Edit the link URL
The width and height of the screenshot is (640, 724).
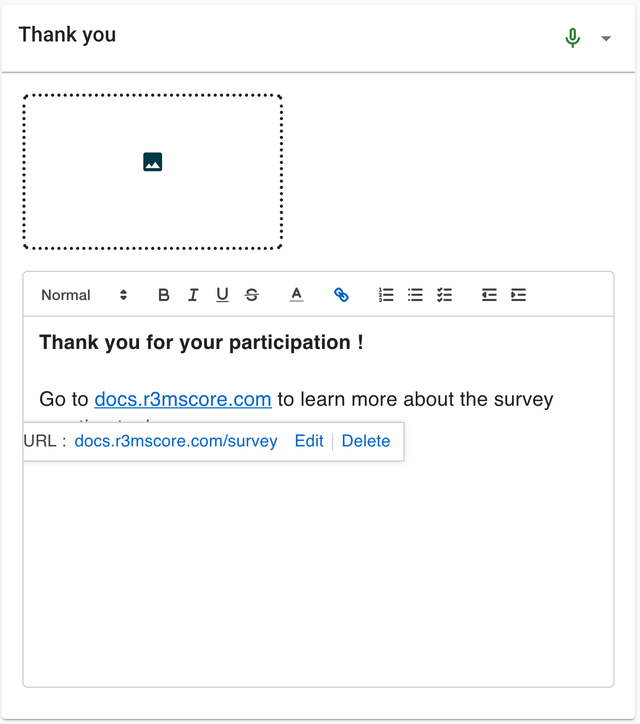tap(309, 441)
